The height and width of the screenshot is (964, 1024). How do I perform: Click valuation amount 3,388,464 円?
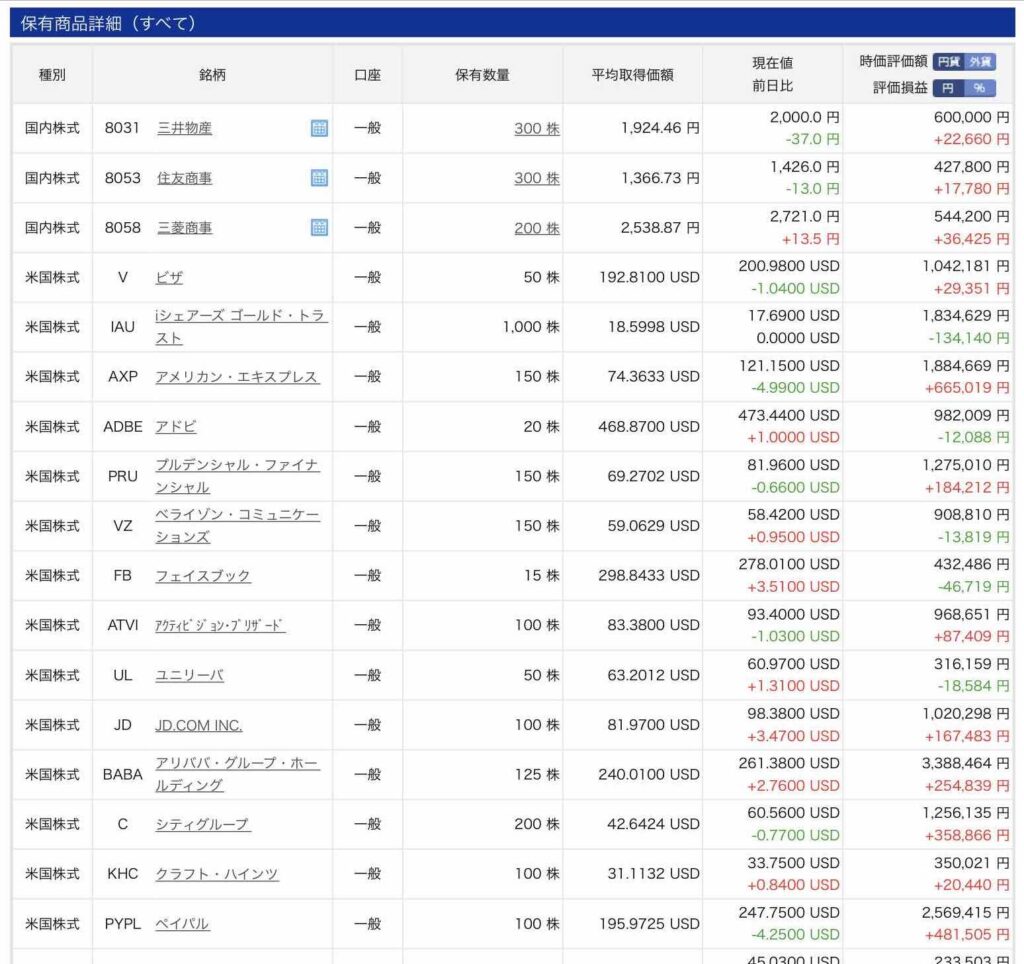tap(966, 763)
